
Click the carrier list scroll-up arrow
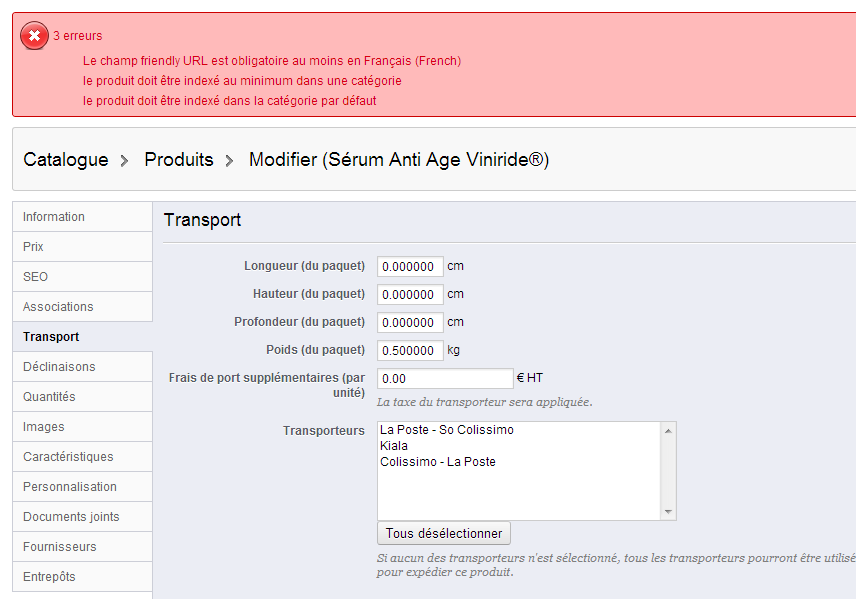pos(668,431)
